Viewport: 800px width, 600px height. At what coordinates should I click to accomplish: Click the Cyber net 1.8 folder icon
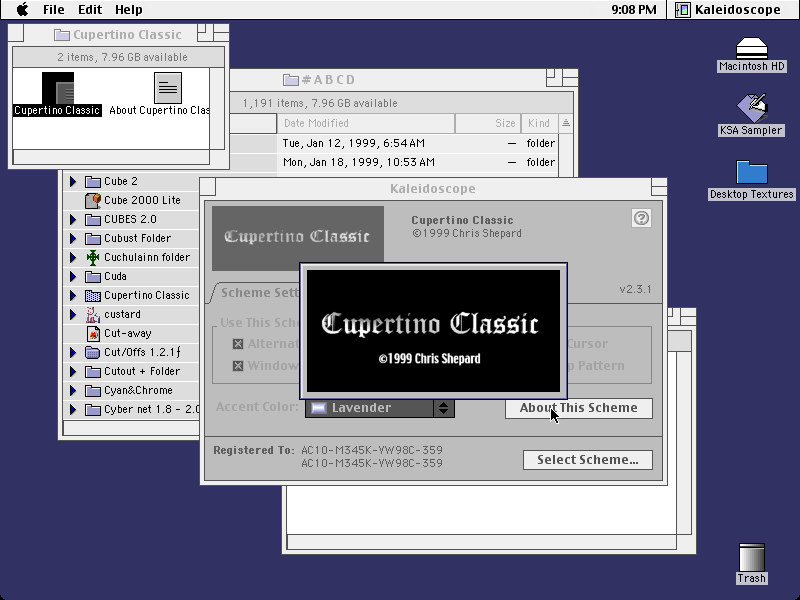click(93, 410)
